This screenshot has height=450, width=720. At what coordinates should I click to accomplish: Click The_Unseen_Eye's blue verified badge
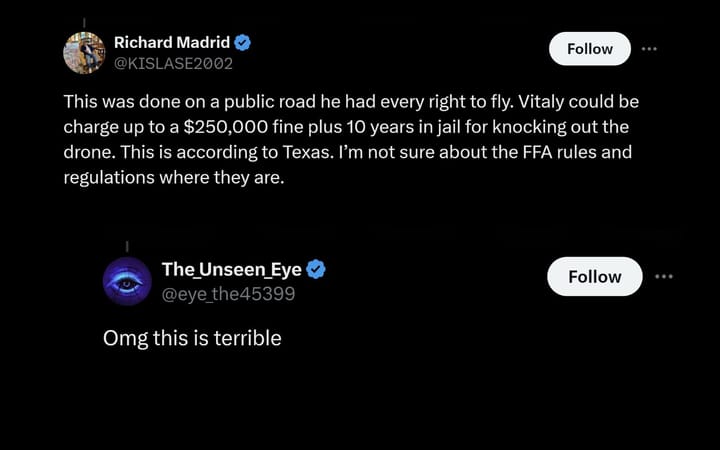[x=316, y=270]
